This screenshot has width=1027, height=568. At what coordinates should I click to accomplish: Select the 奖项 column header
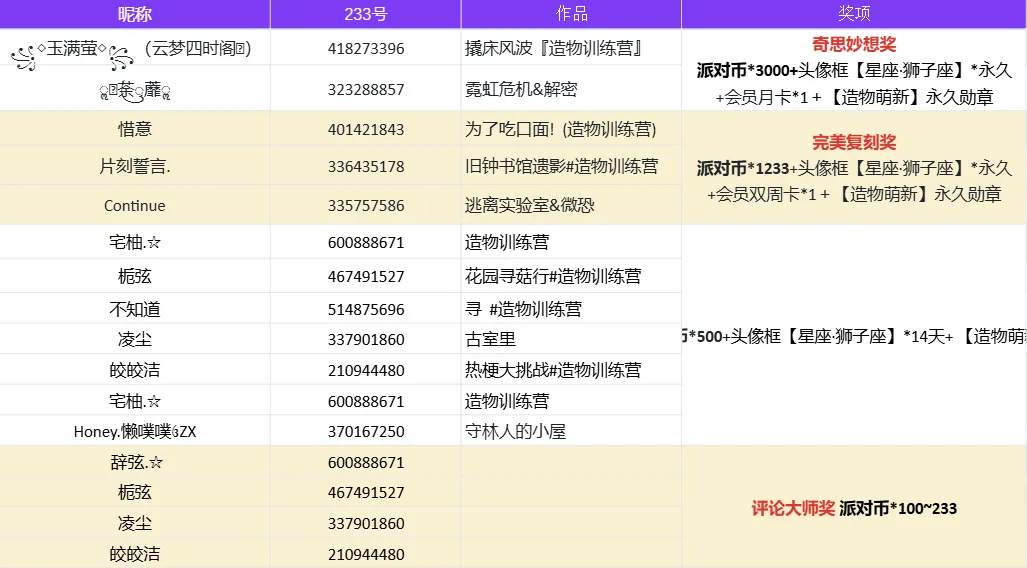click(x=854, y=14)
